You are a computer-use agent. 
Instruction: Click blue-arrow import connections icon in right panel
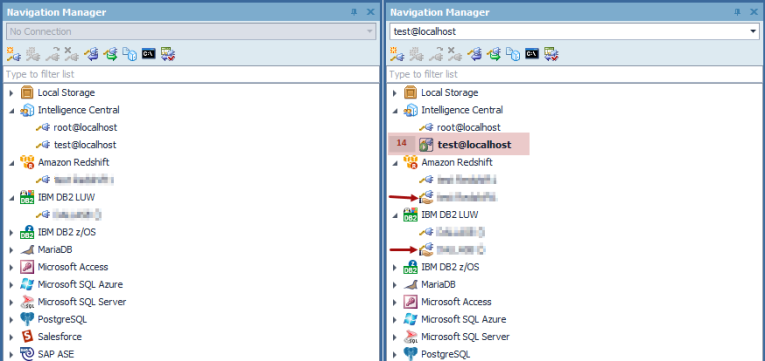click(474, 54)
